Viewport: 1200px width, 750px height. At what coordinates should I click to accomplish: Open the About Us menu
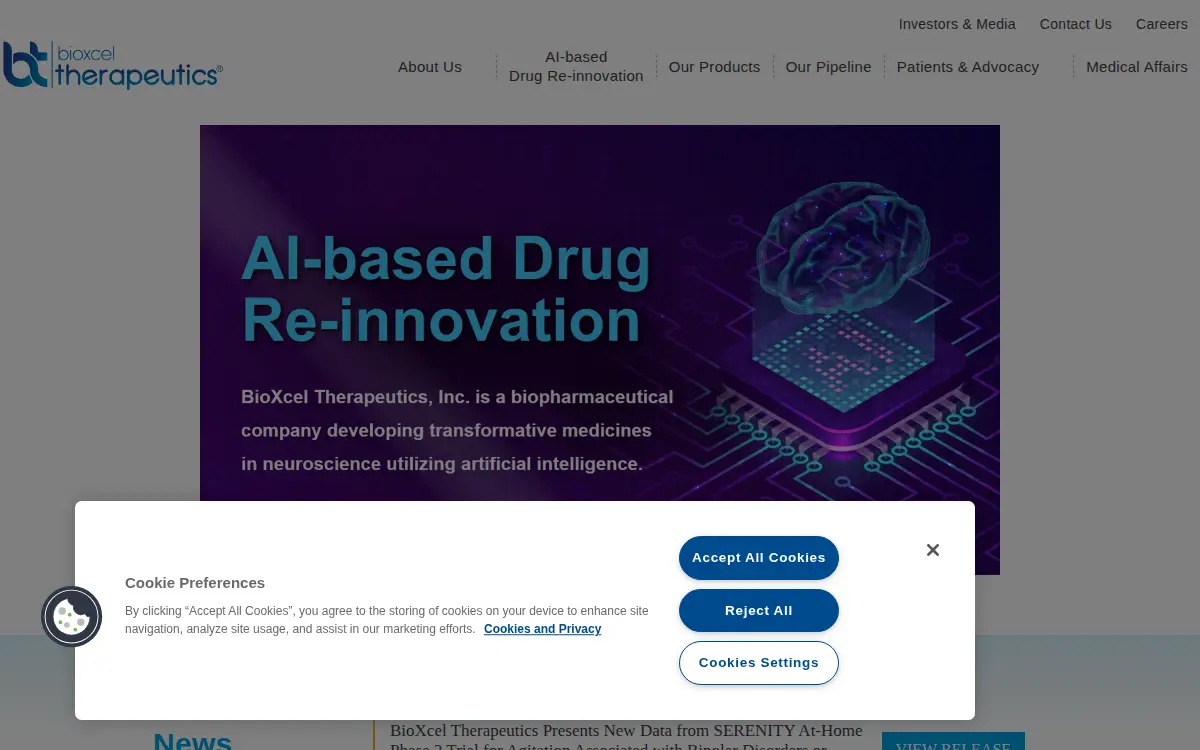430,67
